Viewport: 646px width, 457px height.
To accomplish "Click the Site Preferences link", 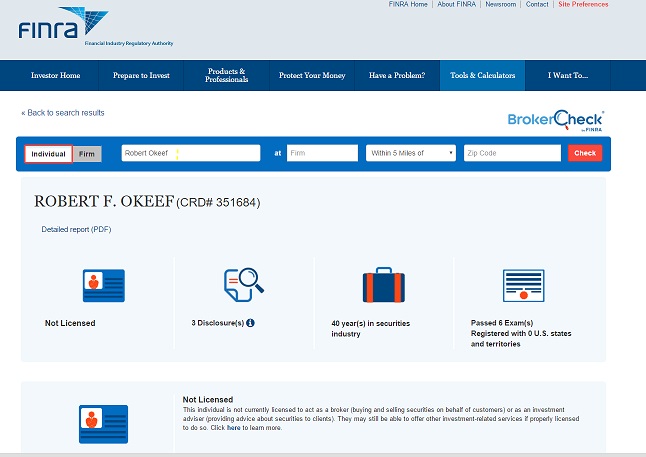I will (x=583, y=4).
